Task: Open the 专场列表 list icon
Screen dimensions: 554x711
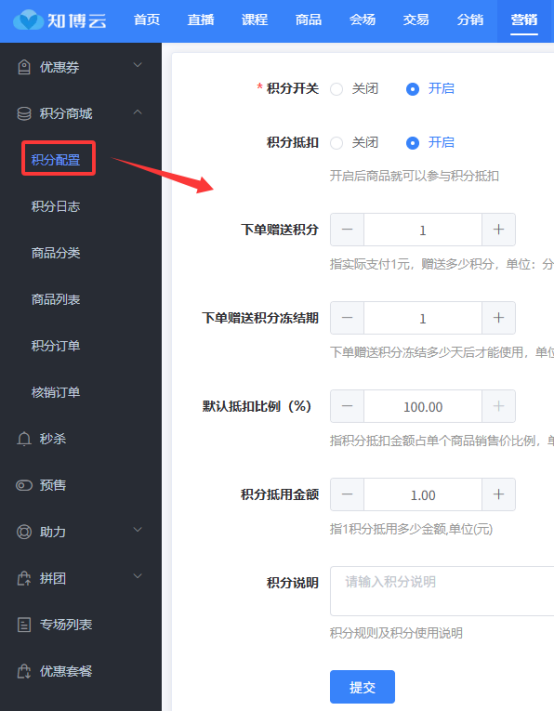Action: click(x=24, y=624)
